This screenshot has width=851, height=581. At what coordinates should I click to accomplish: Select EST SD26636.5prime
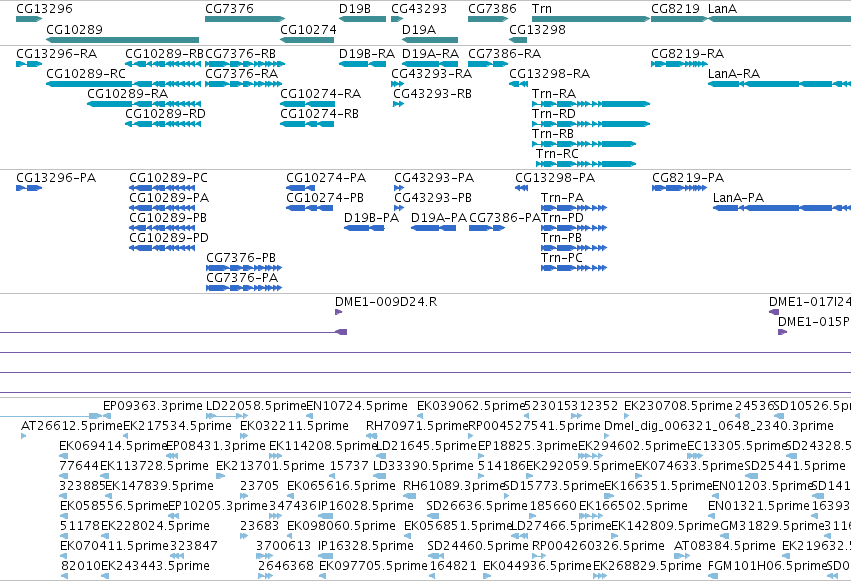point(477,506)
